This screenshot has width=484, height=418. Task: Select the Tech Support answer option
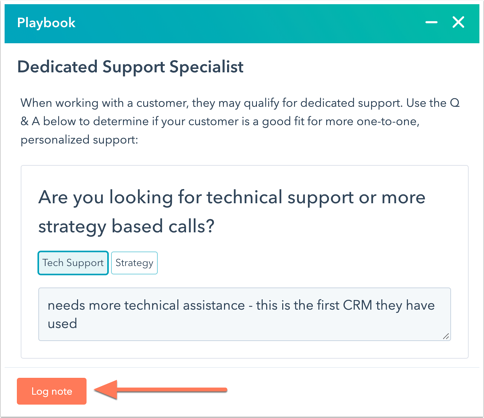pyautogui.click(x=73, y=263)
